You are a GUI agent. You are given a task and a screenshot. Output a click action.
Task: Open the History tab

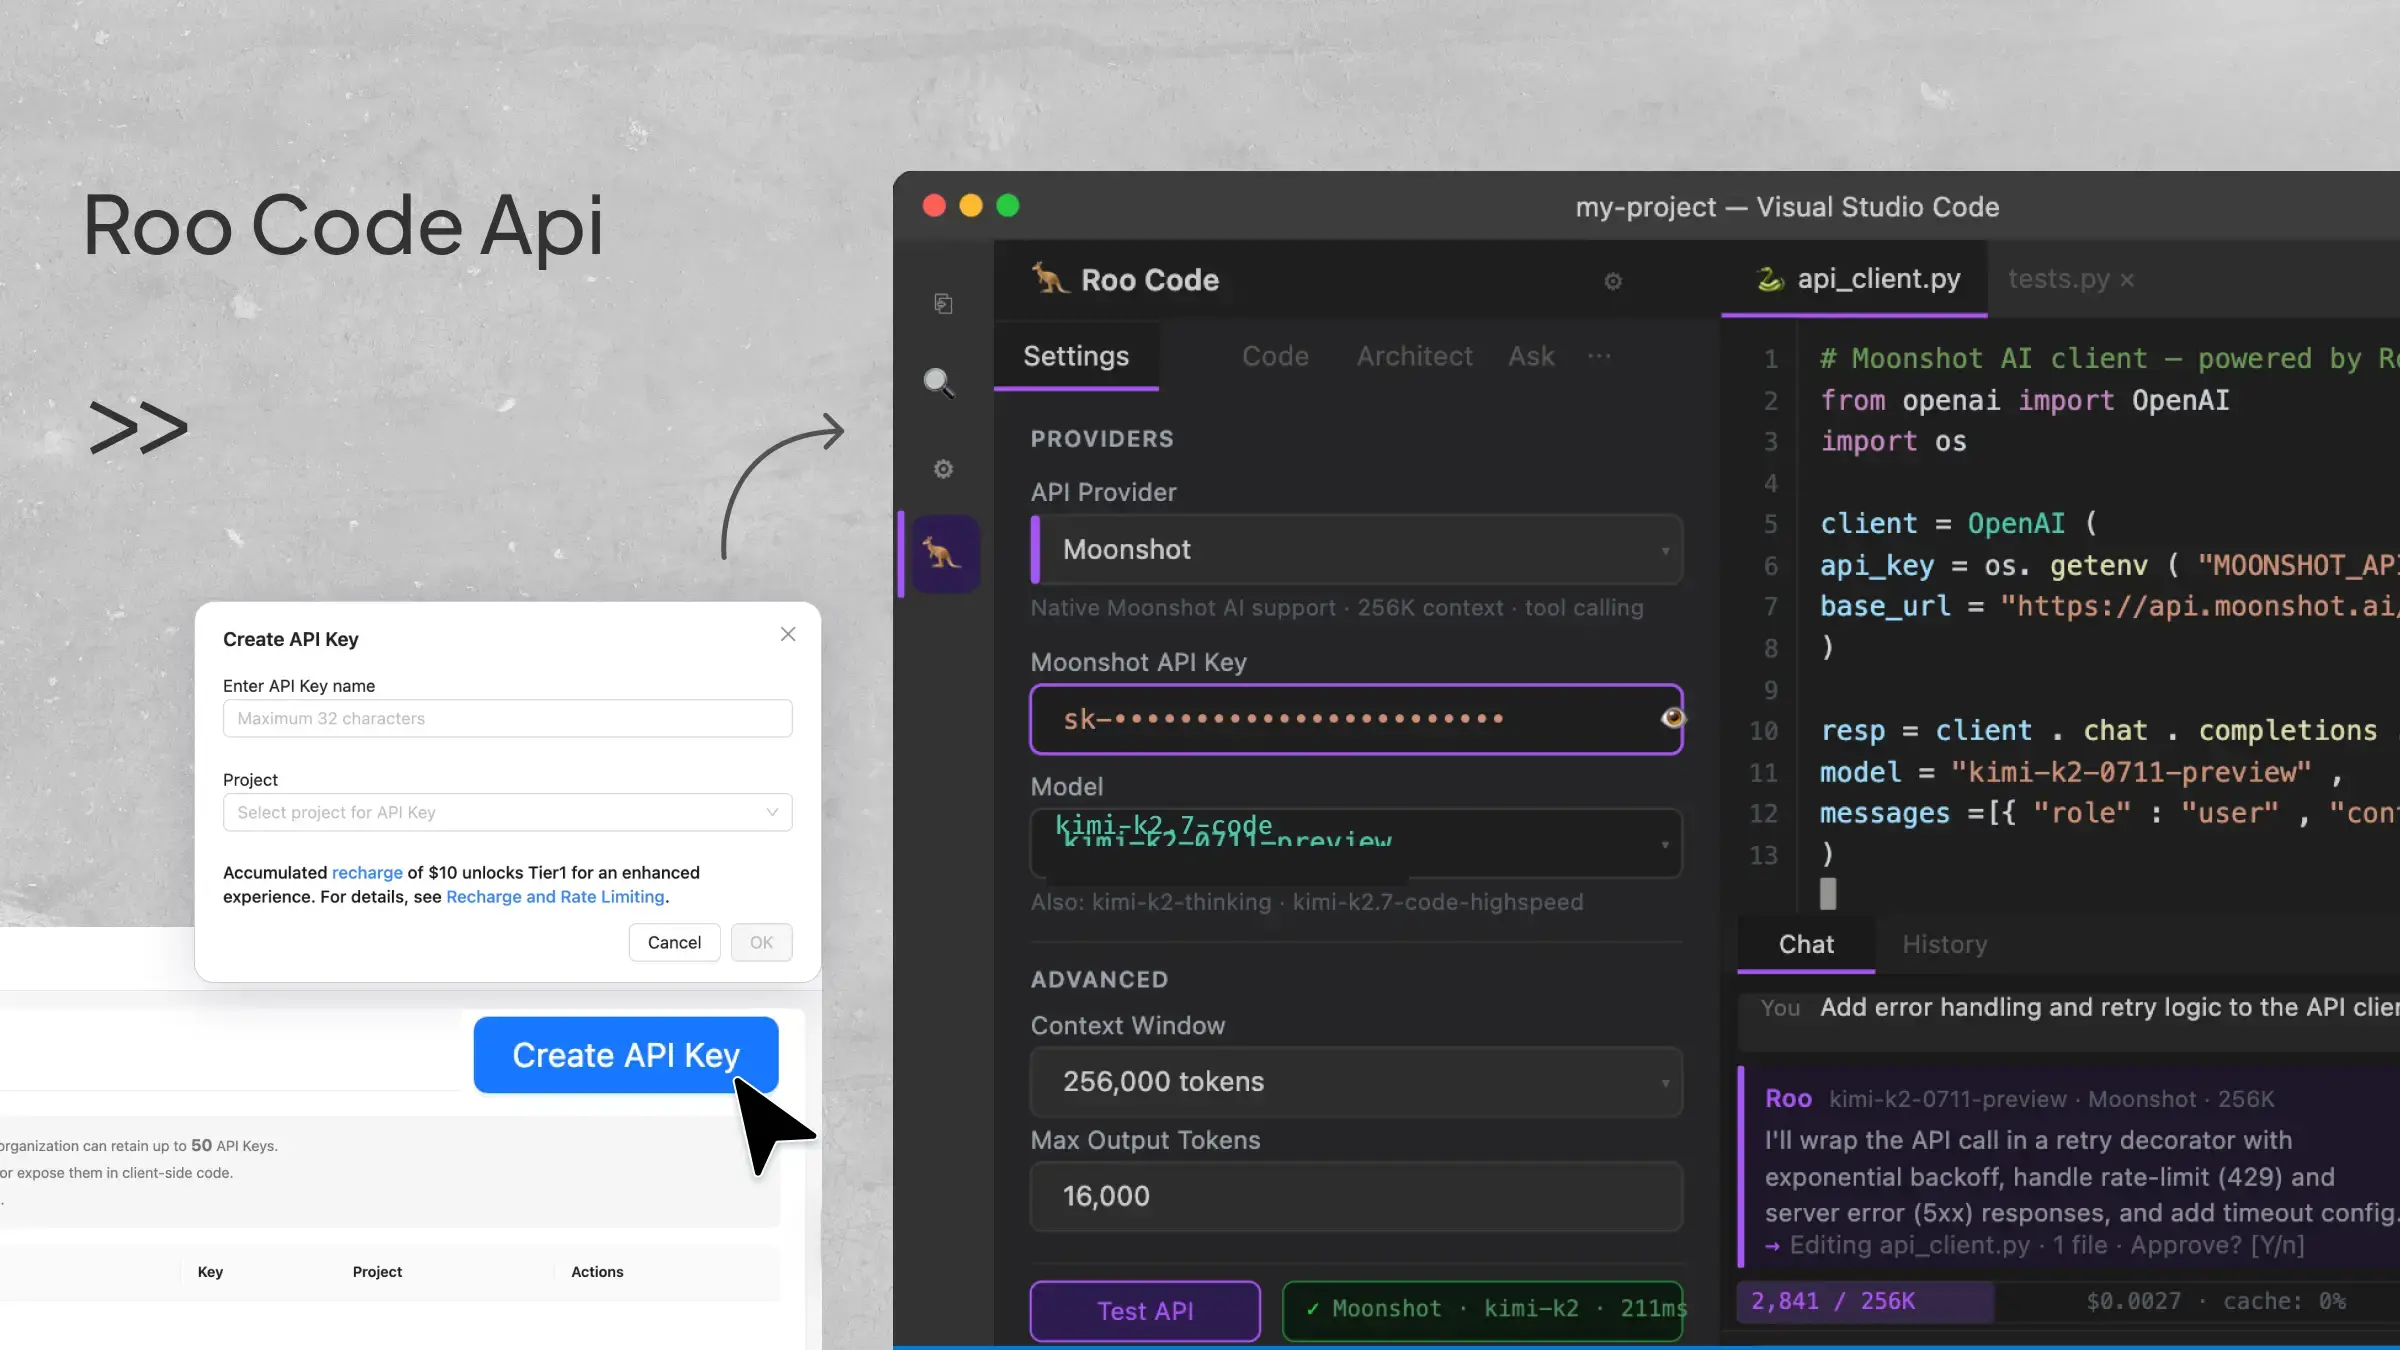(1944, 944)
